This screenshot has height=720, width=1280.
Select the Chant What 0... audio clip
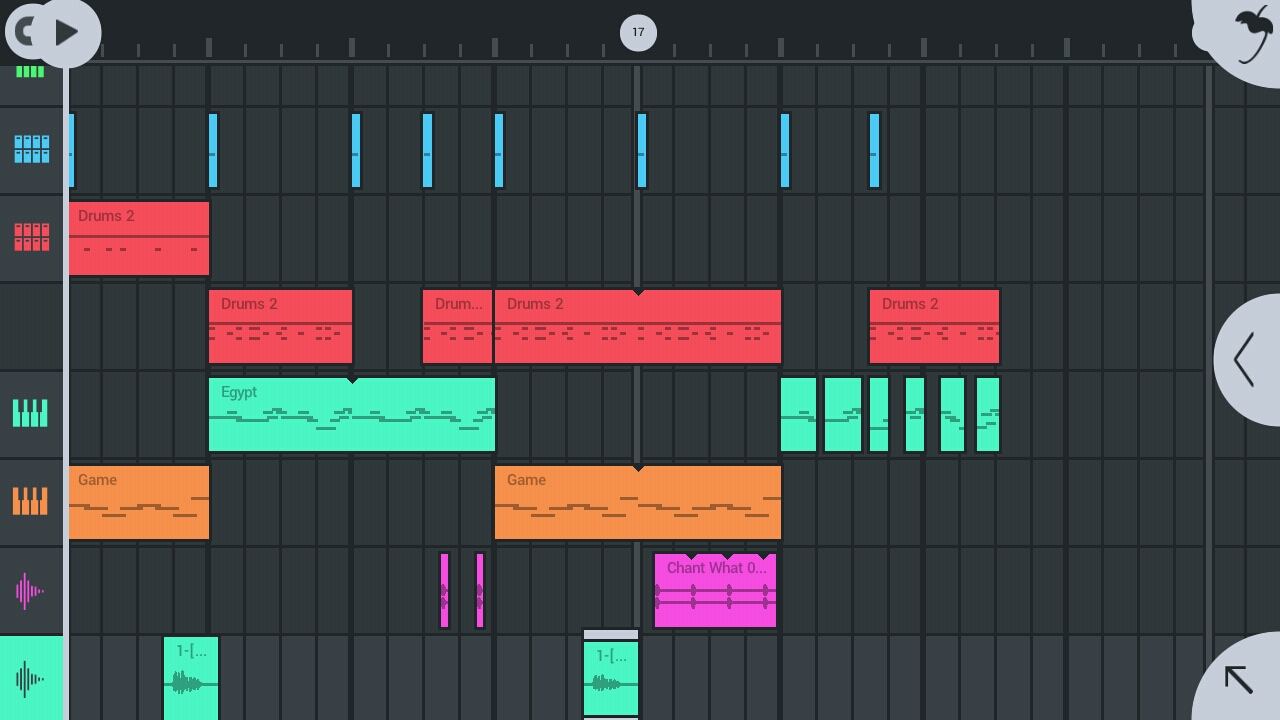click(715, 590)
